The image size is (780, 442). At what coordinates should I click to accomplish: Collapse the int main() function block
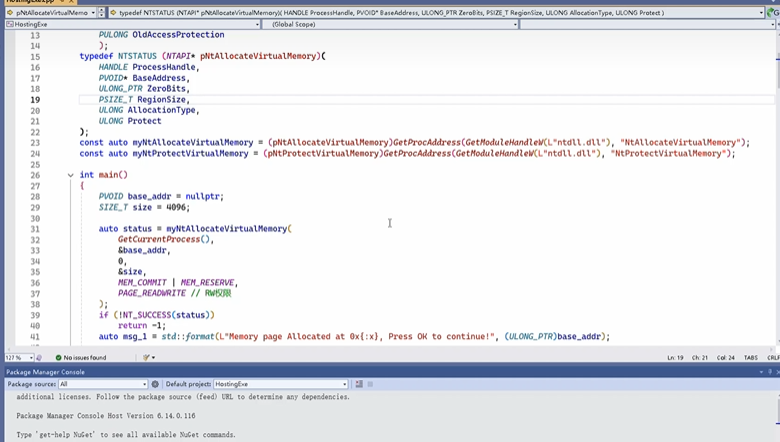pos(70,175)
